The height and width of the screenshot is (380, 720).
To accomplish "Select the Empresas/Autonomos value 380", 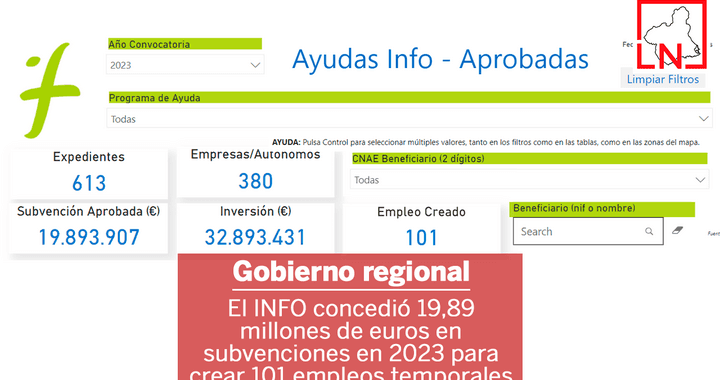I will tap(255, 181).
